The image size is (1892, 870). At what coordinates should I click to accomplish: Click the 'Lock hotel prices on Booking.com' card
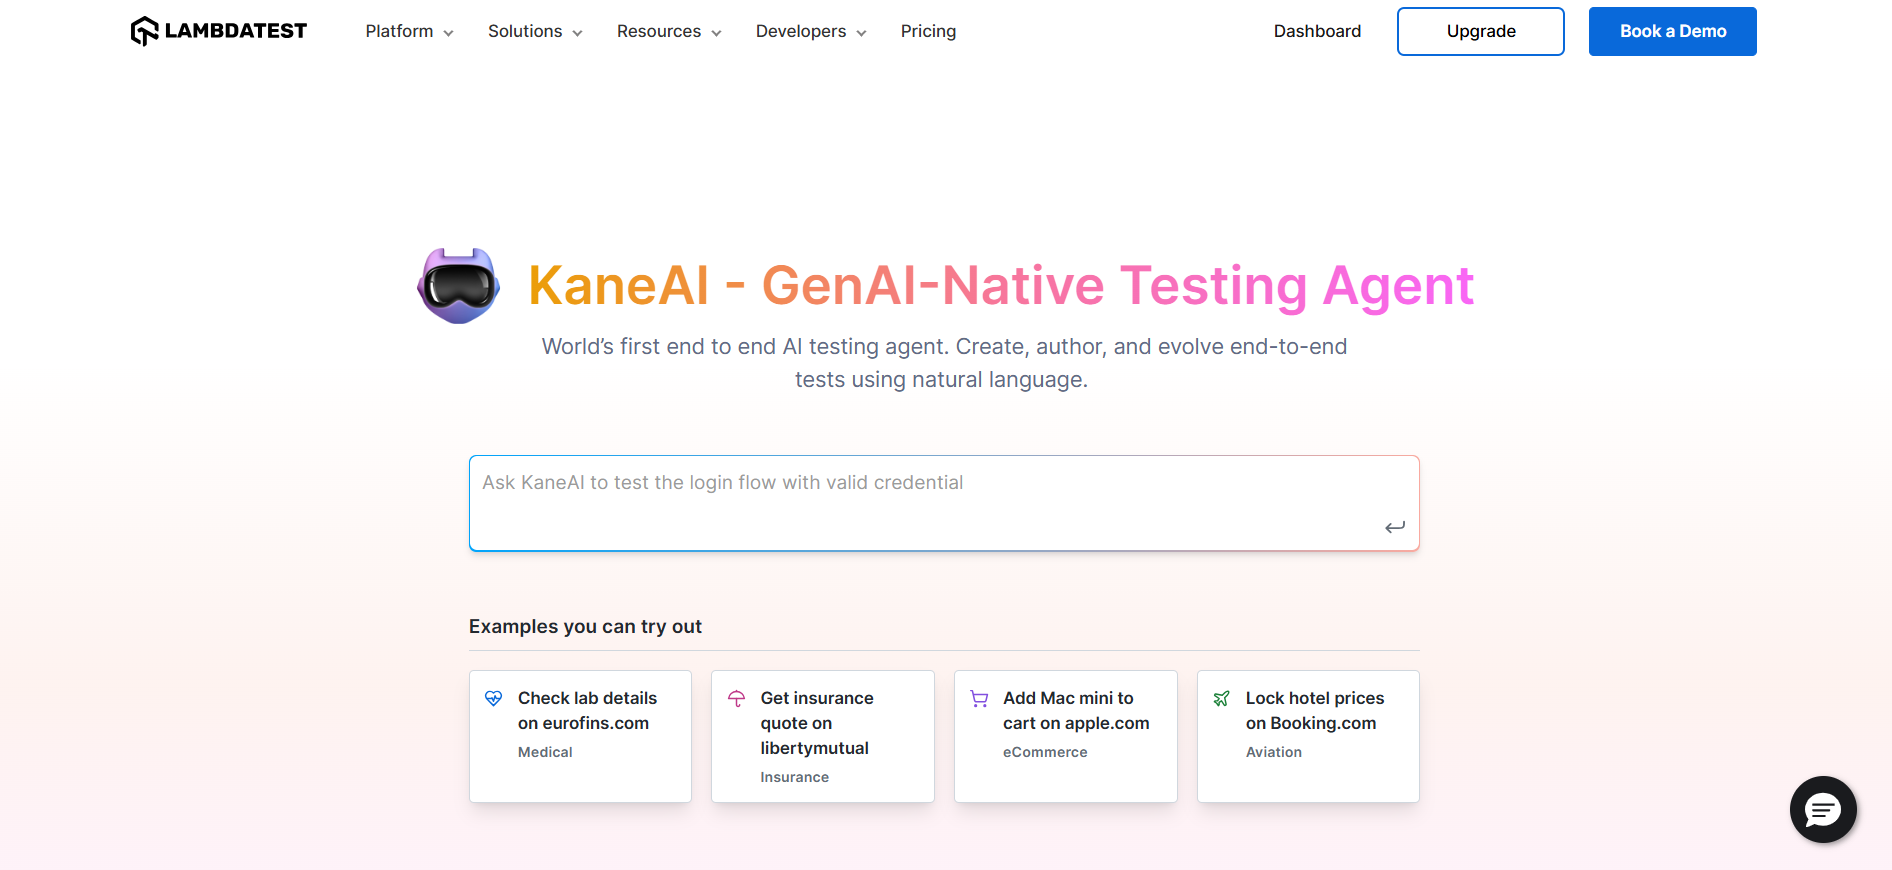coord(1307,736)
